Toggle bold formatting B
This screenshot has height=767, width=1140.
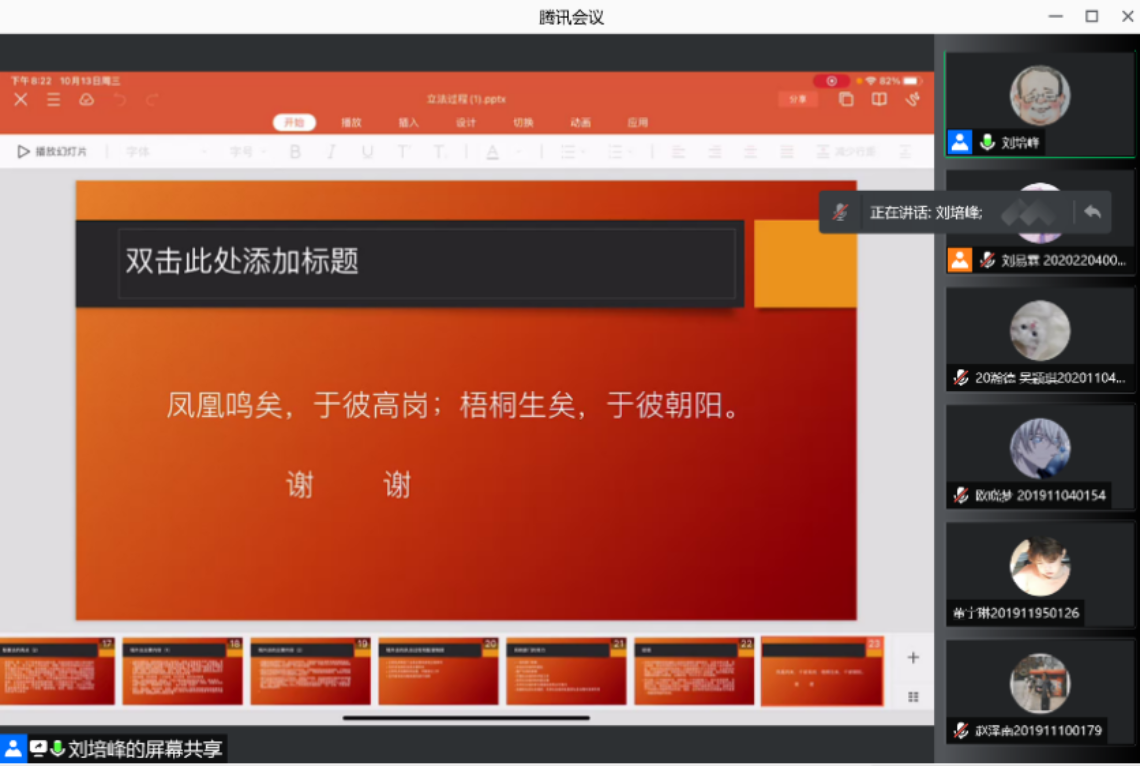tap(295, 152)
